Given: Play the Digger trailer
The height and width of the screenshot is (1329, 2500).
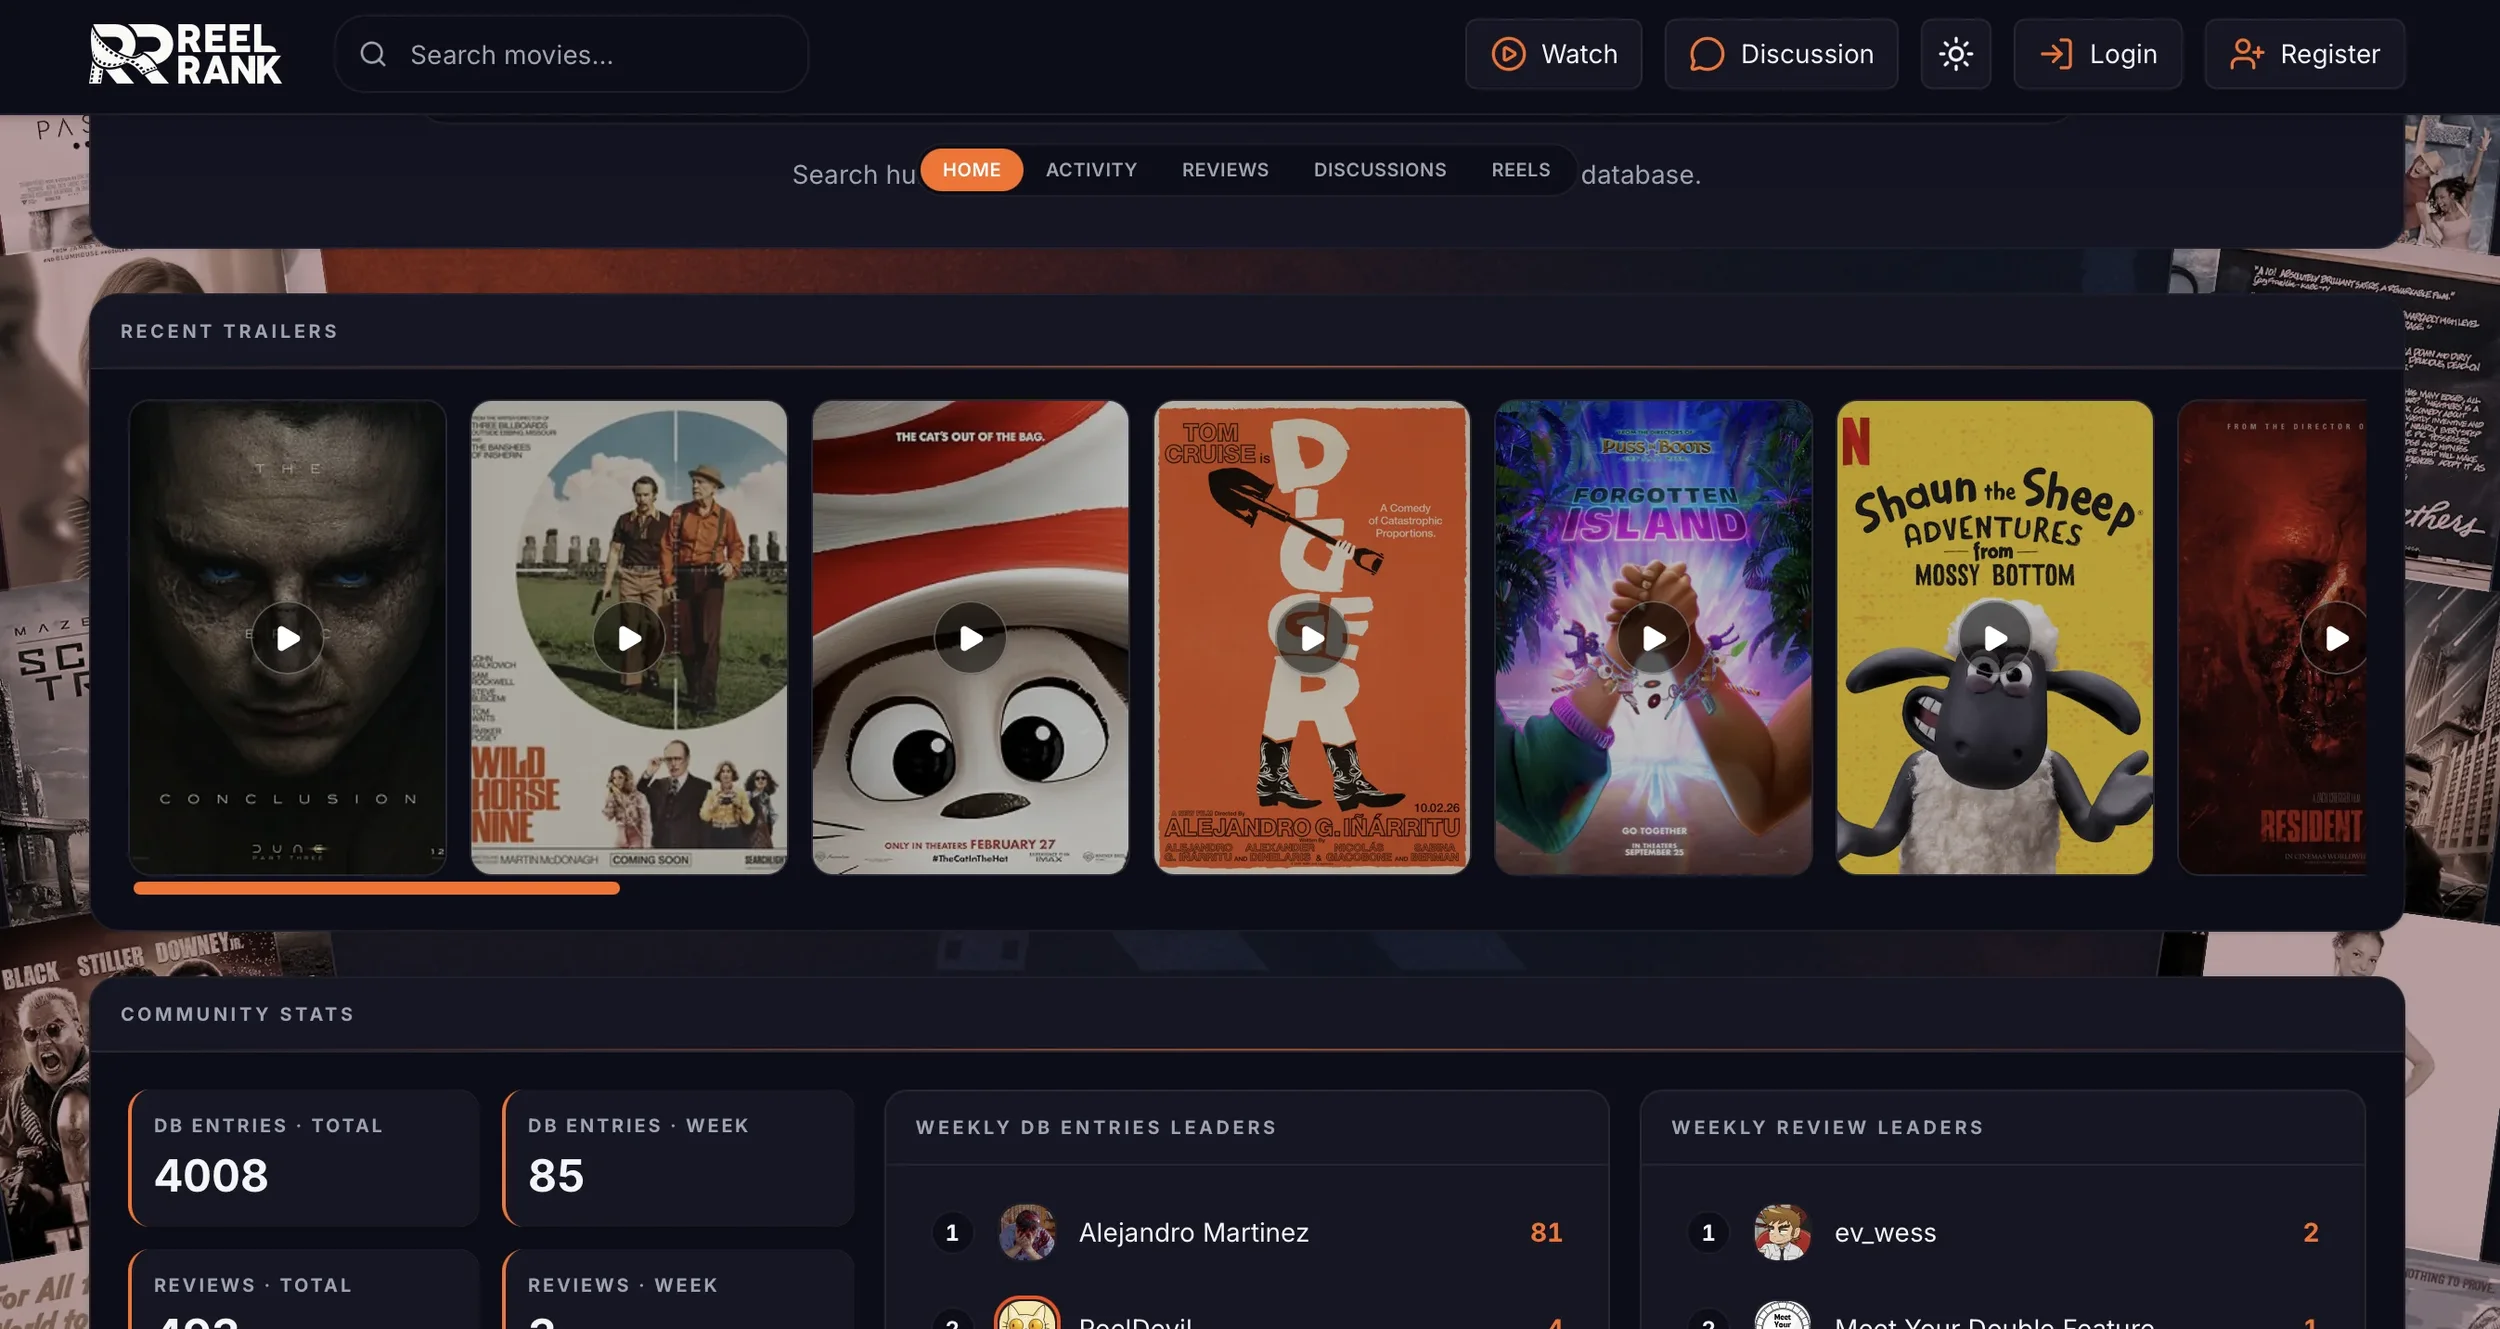Looking at the screenshot, I should (1312, 638).
